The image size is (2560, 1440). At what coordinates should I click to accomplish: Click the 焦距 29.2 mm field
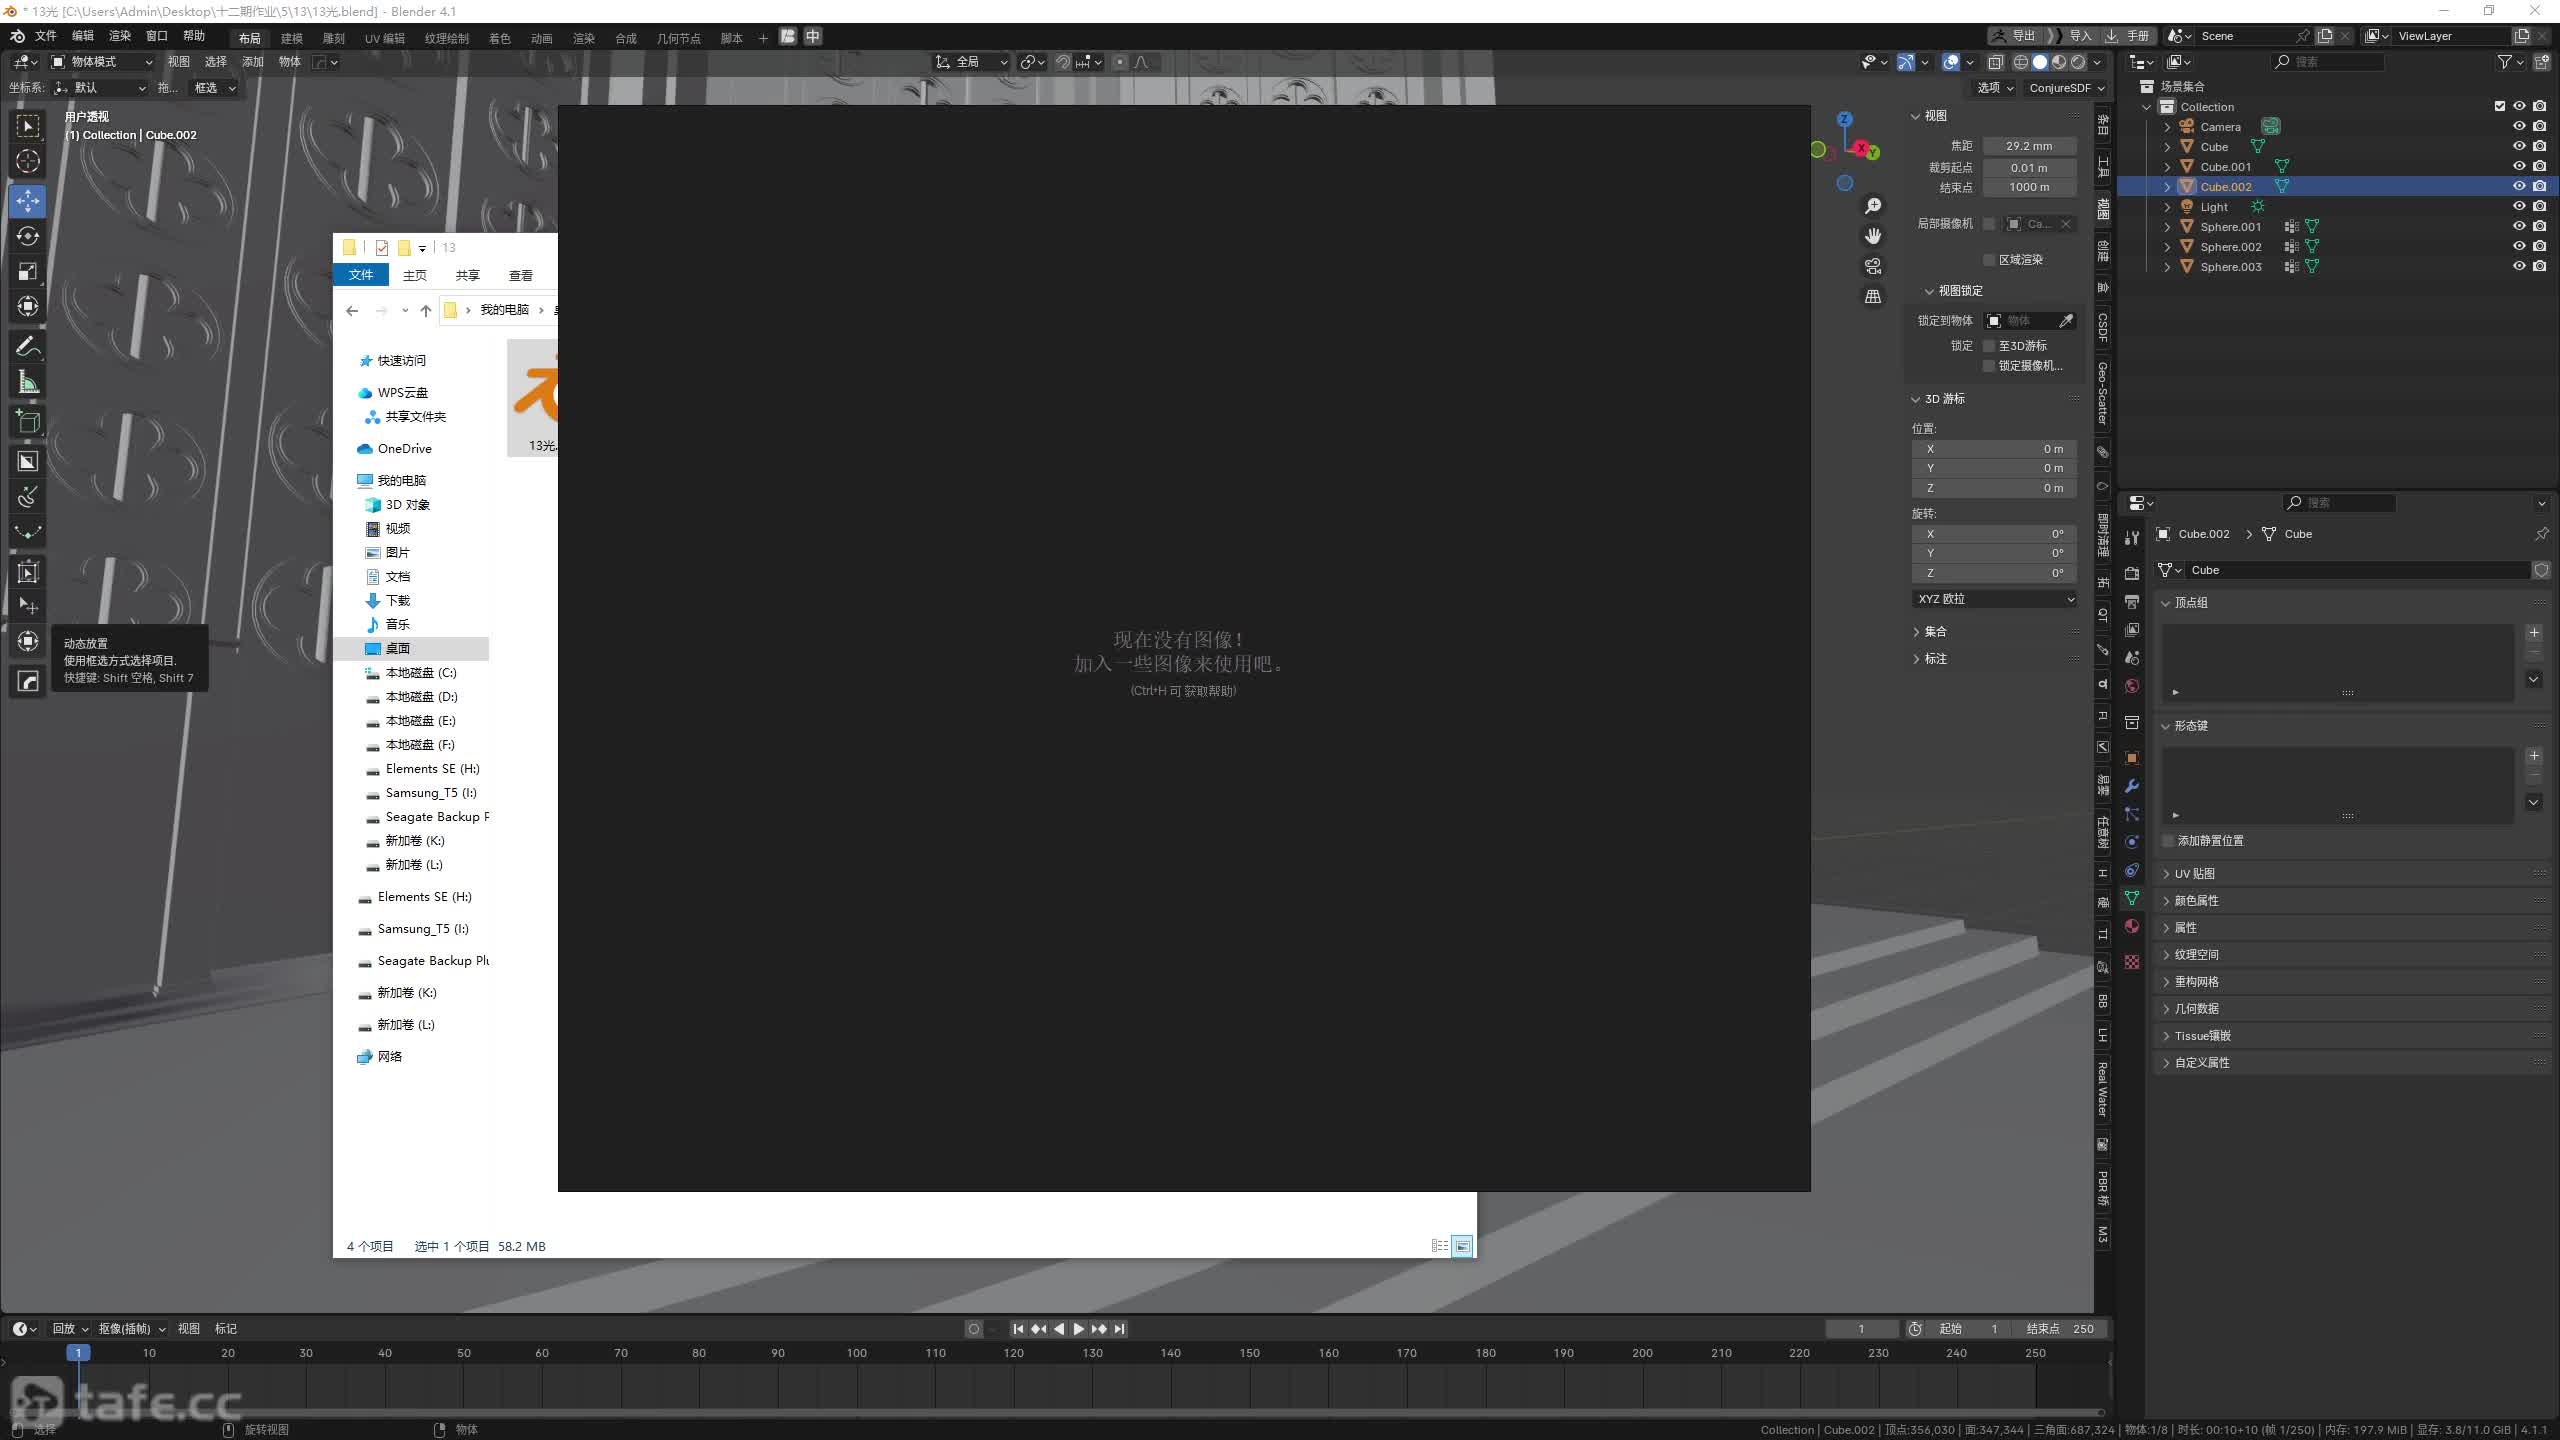pos(2028,146)
